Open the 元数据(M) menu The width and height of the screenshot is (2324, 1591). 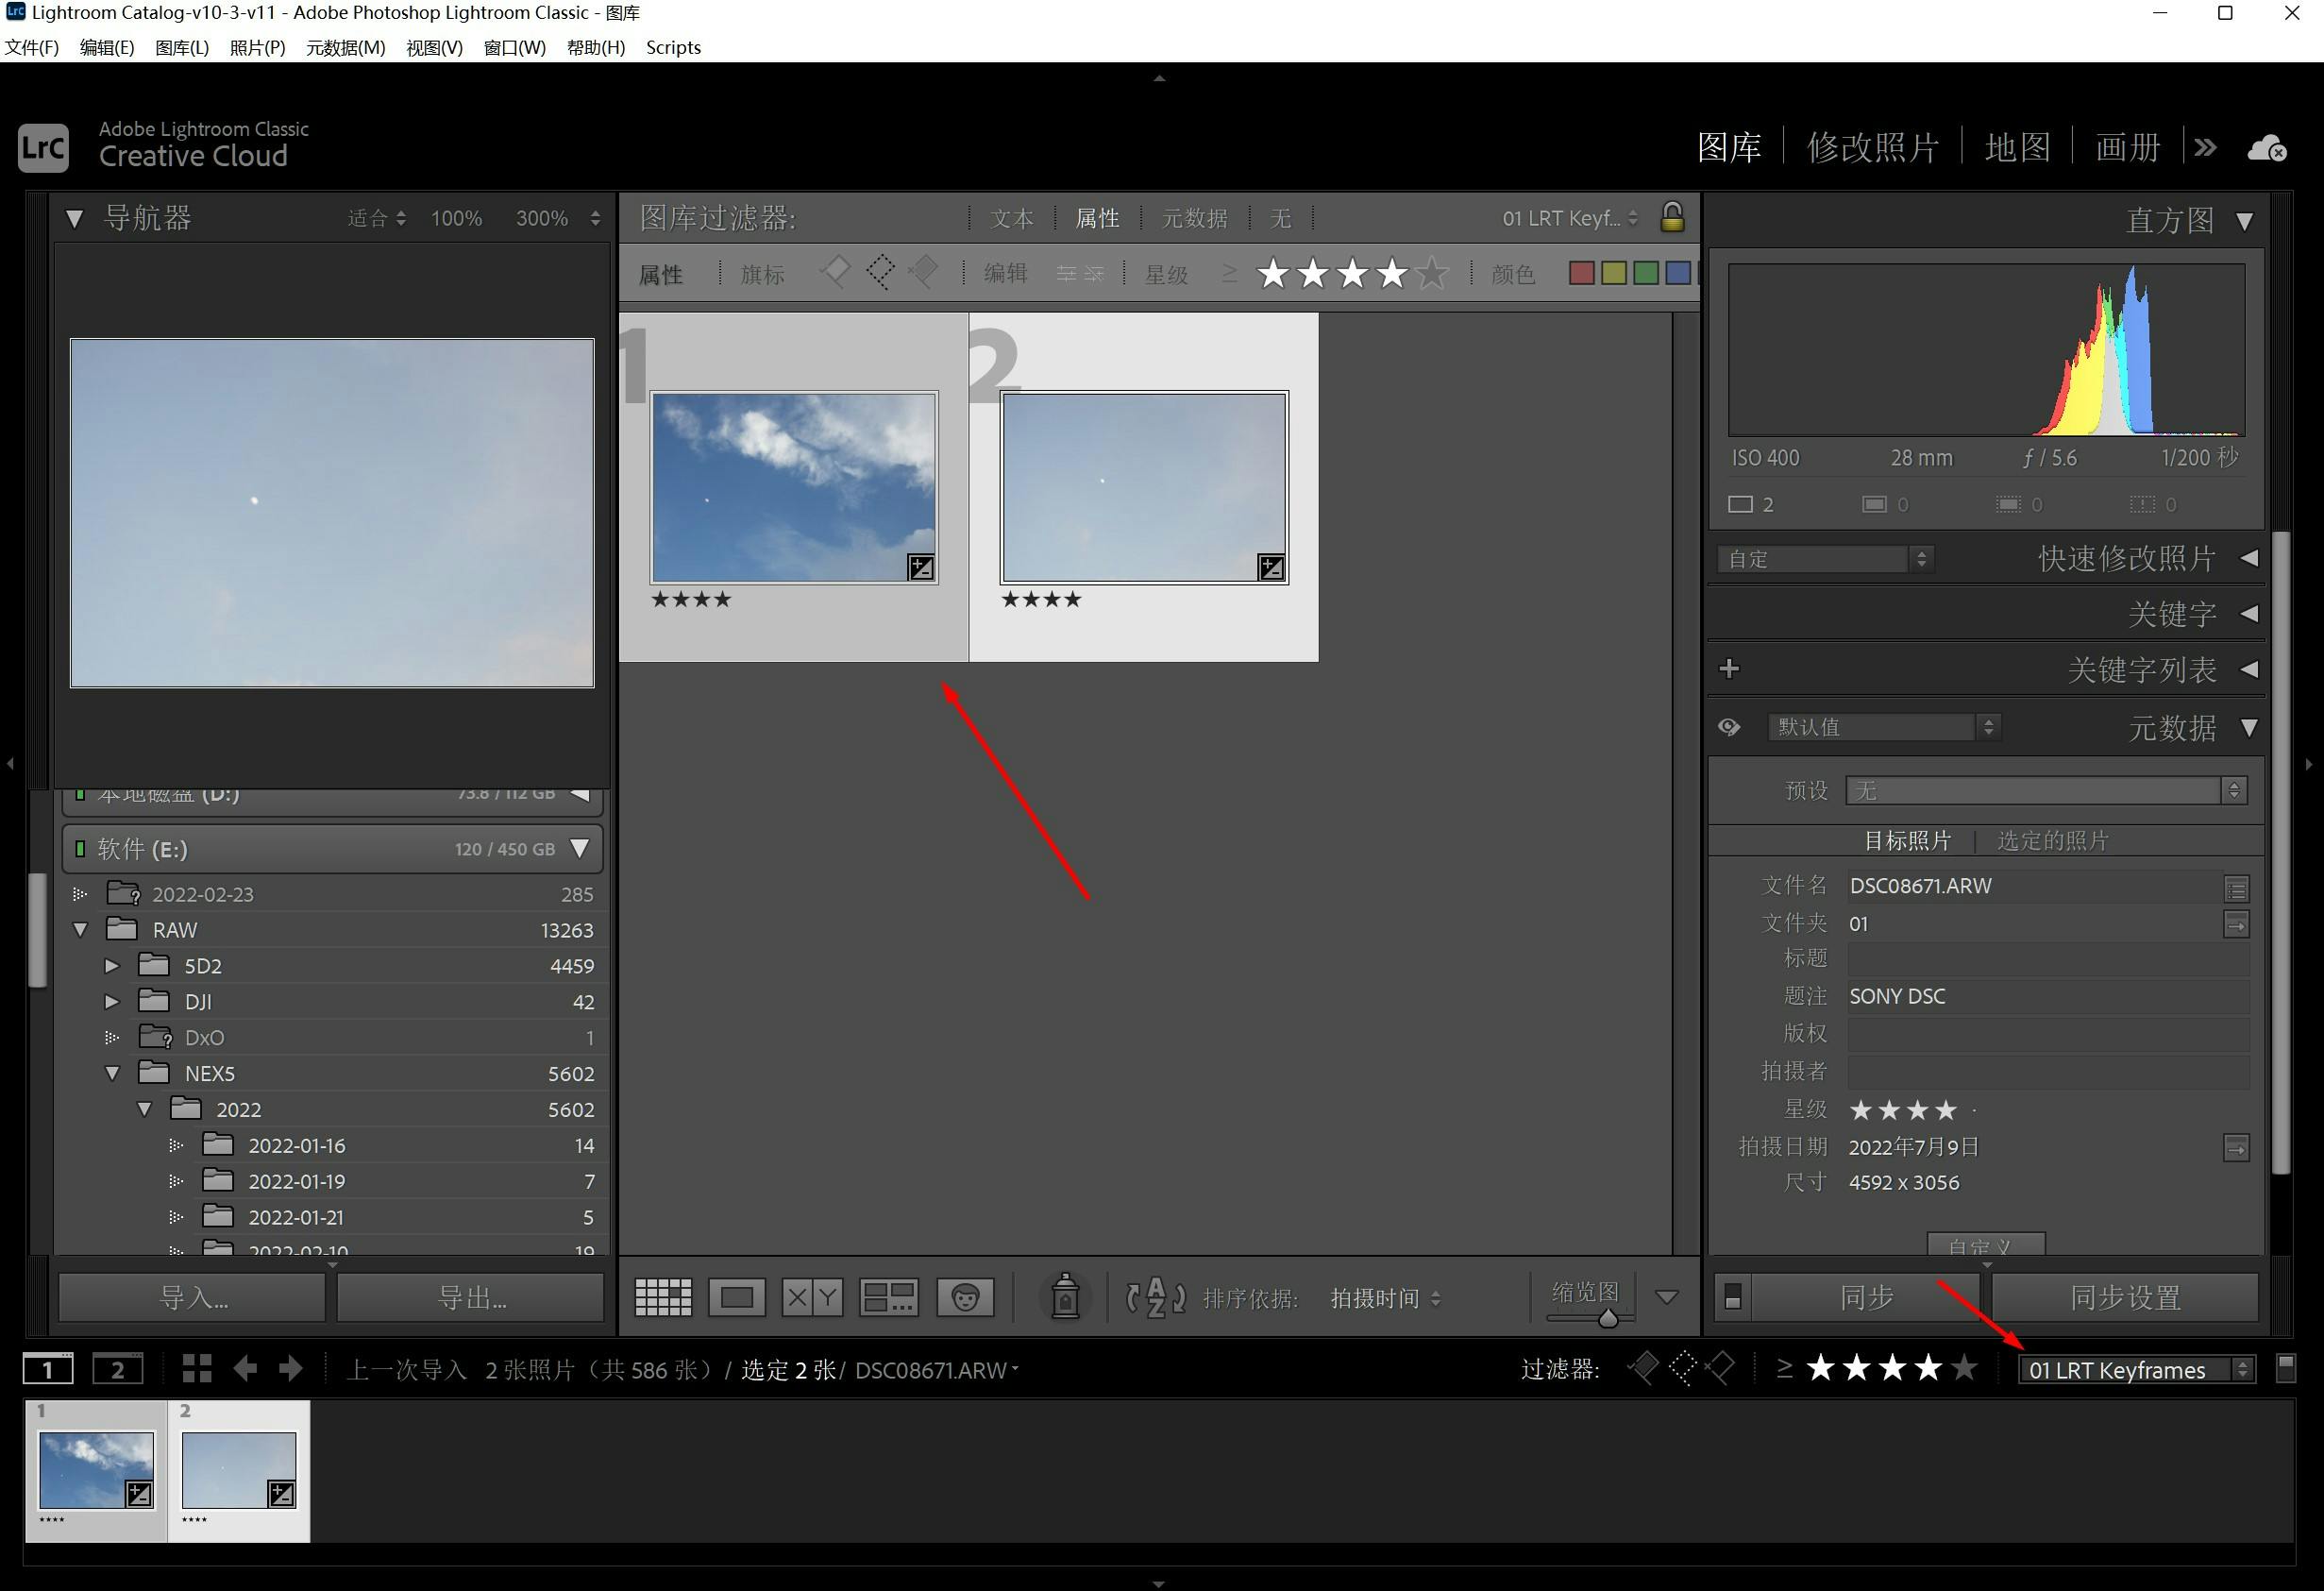point(345,47)
